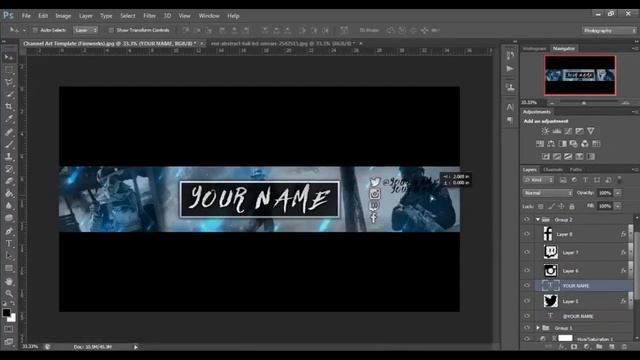Click the foreground color swatch
640x360 pixels.
(x=6, y=313)
